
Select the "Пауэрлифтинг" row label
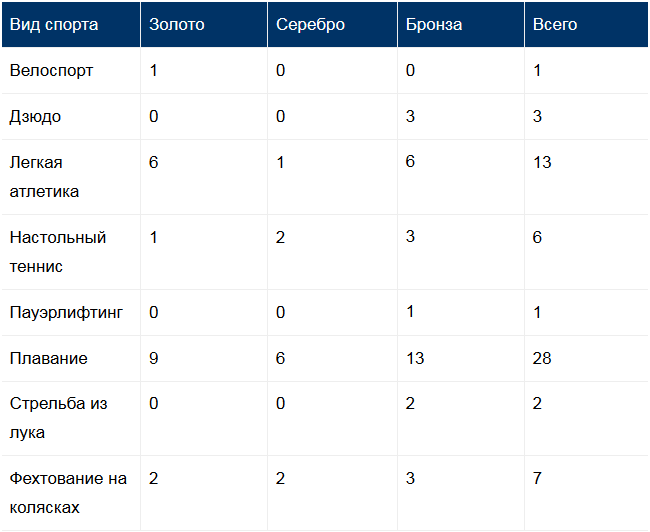[66, 313]
